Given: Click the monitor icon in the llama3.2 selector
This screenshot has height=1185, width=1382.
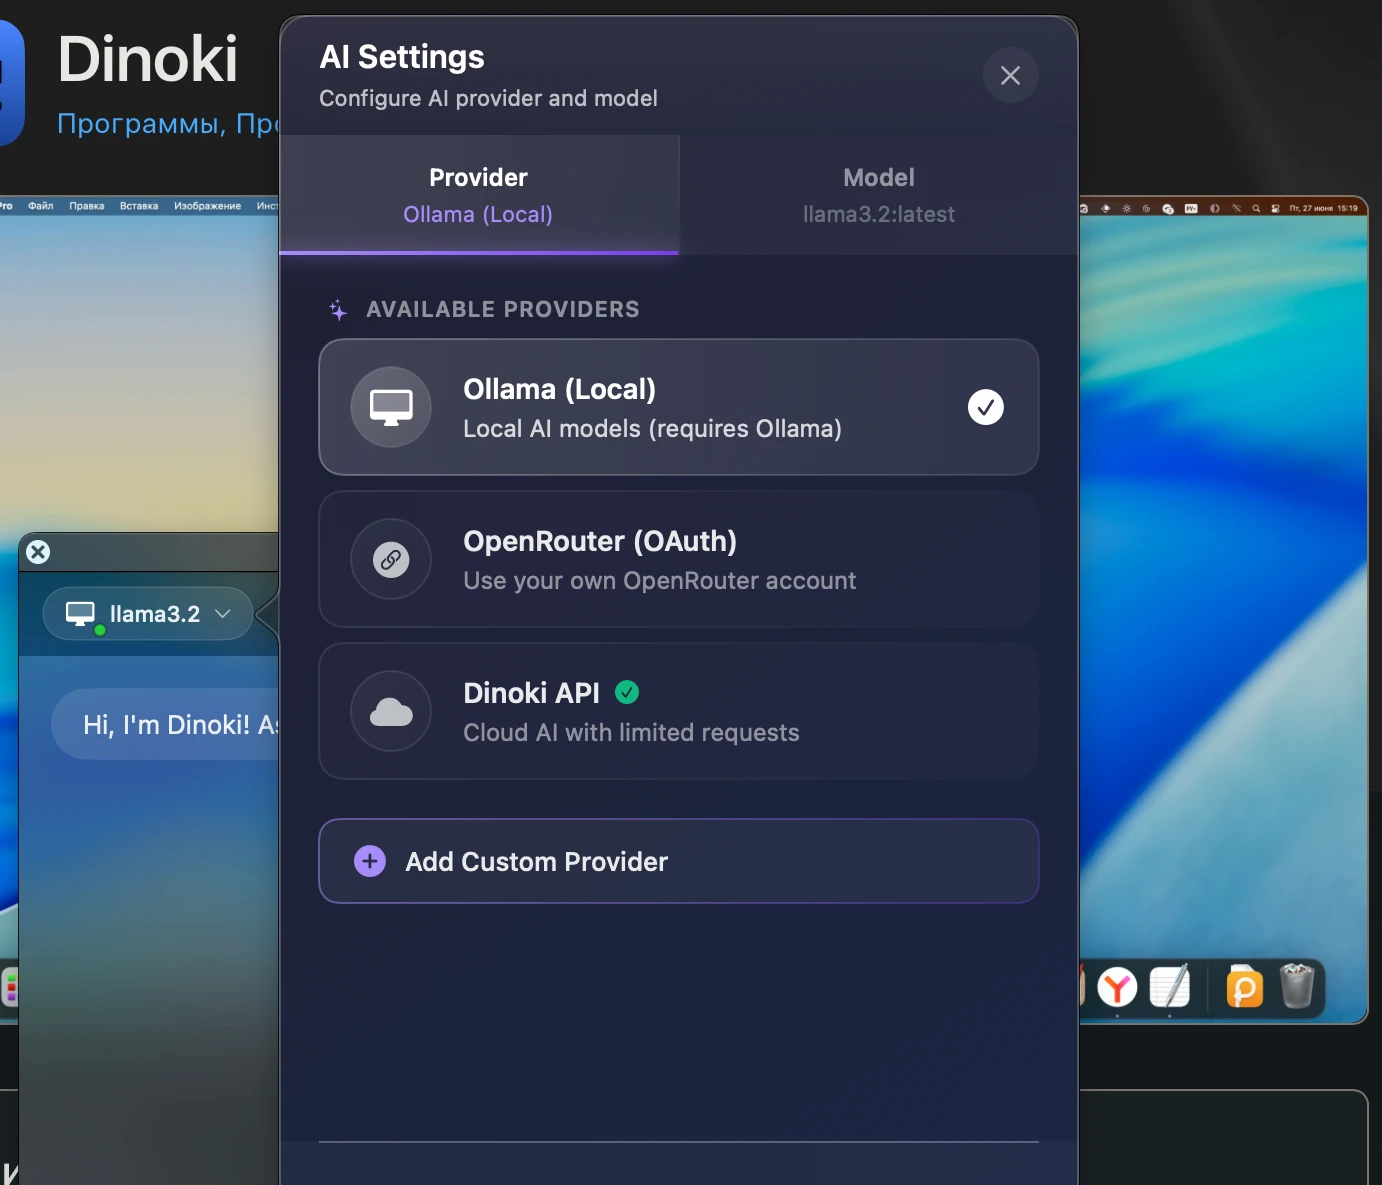Looking at the screenshot, I should pyautogui.click(x=80, y=613).
